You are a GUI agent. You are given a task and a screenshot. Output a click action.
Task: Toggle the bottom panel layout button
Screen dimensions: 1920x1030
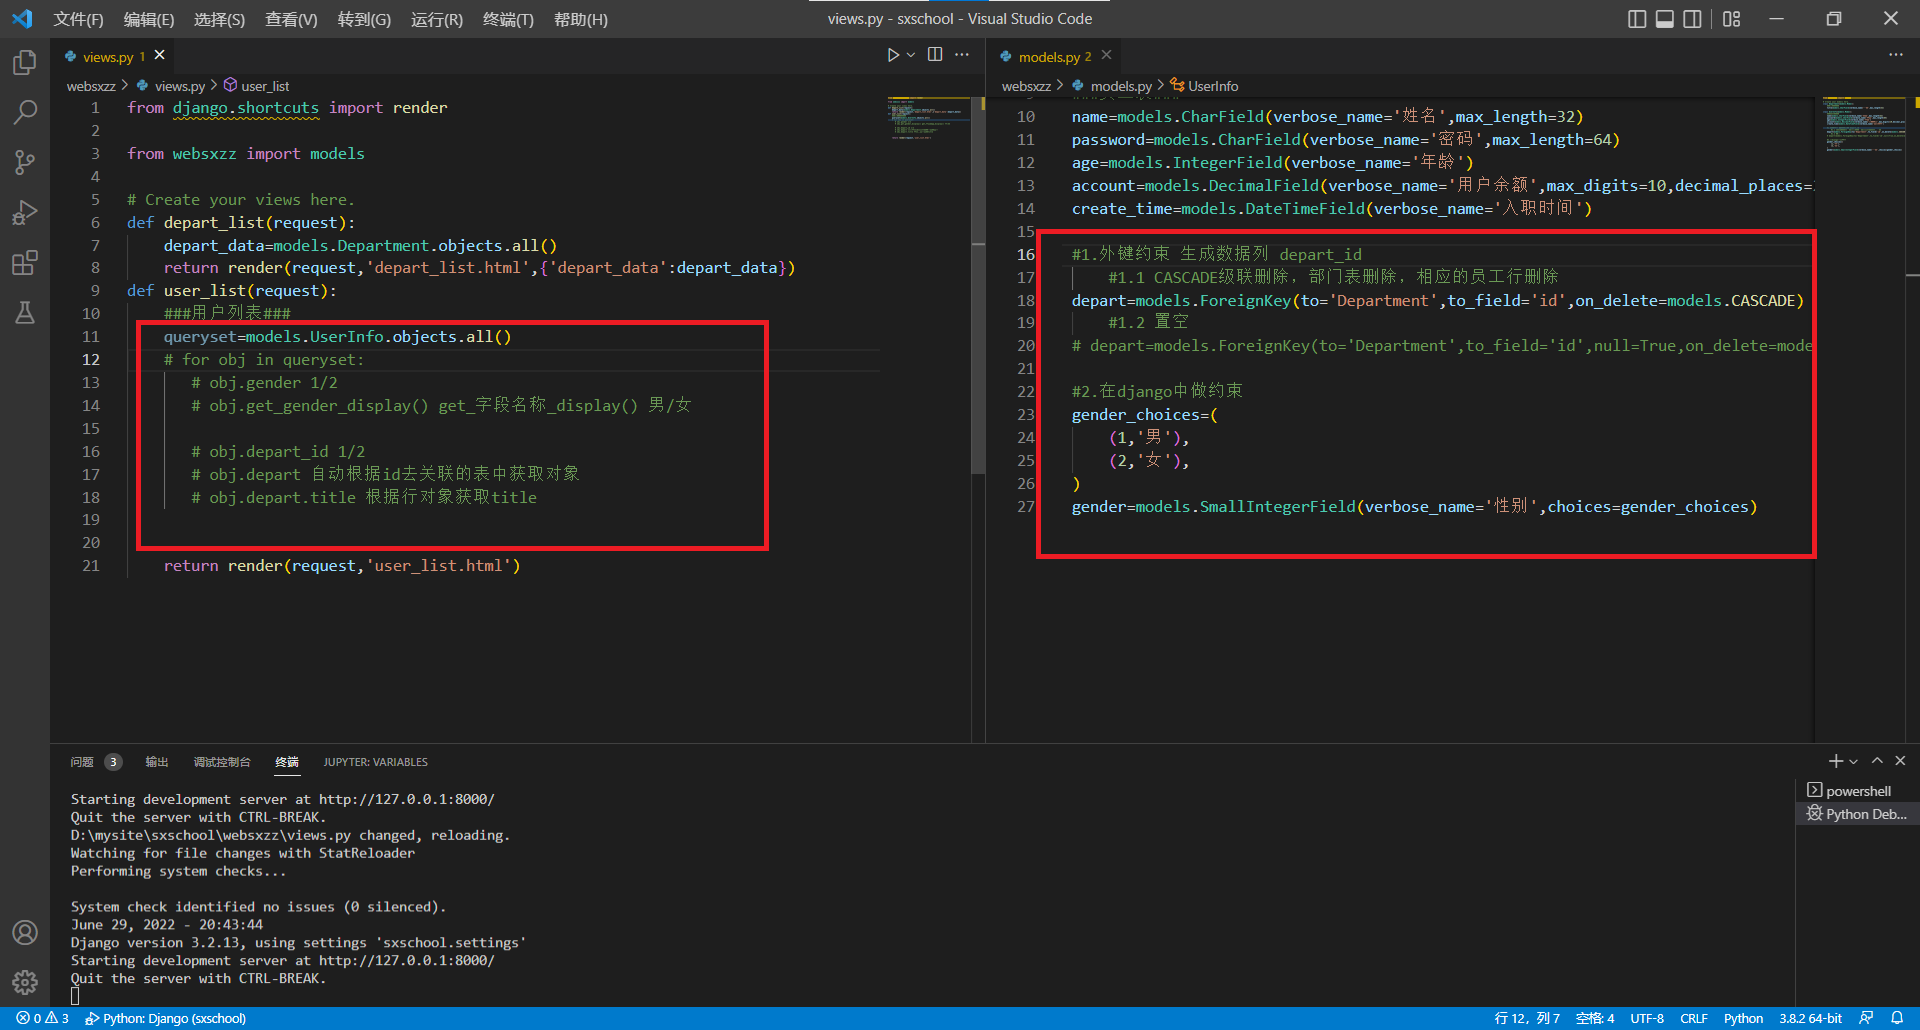[1665, 19]
